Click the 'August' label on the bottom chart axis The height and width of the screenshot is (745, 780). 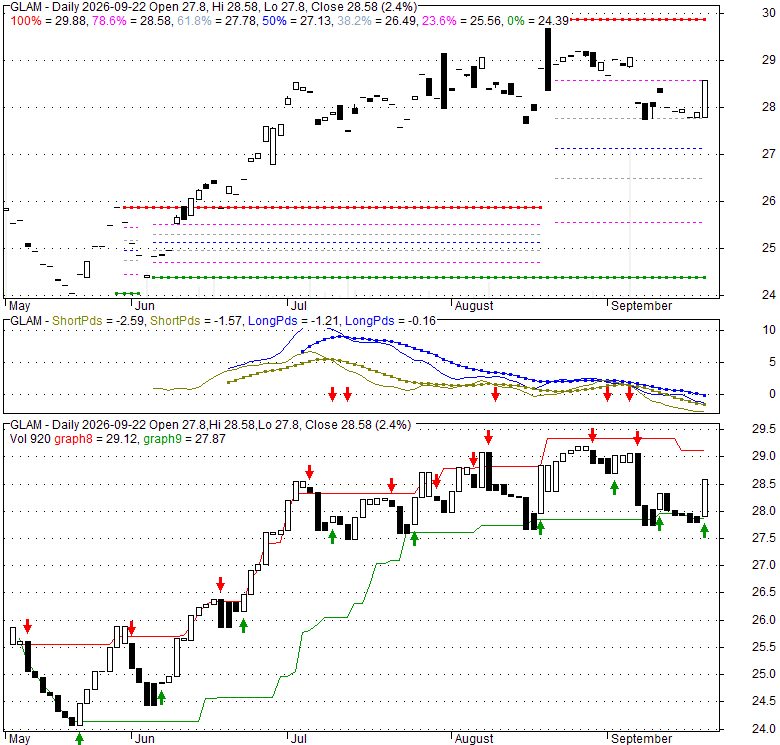pyautogui.click(x=474, y=739)
